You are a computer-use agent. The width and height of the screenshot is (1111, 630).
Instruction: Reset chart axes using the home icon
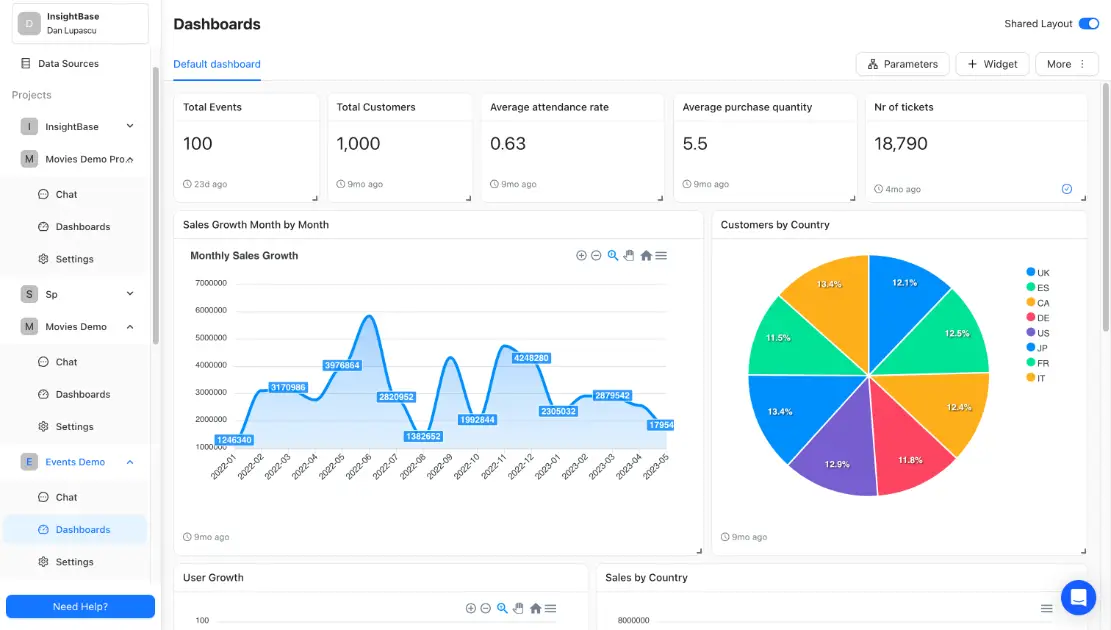coord(646,255)
